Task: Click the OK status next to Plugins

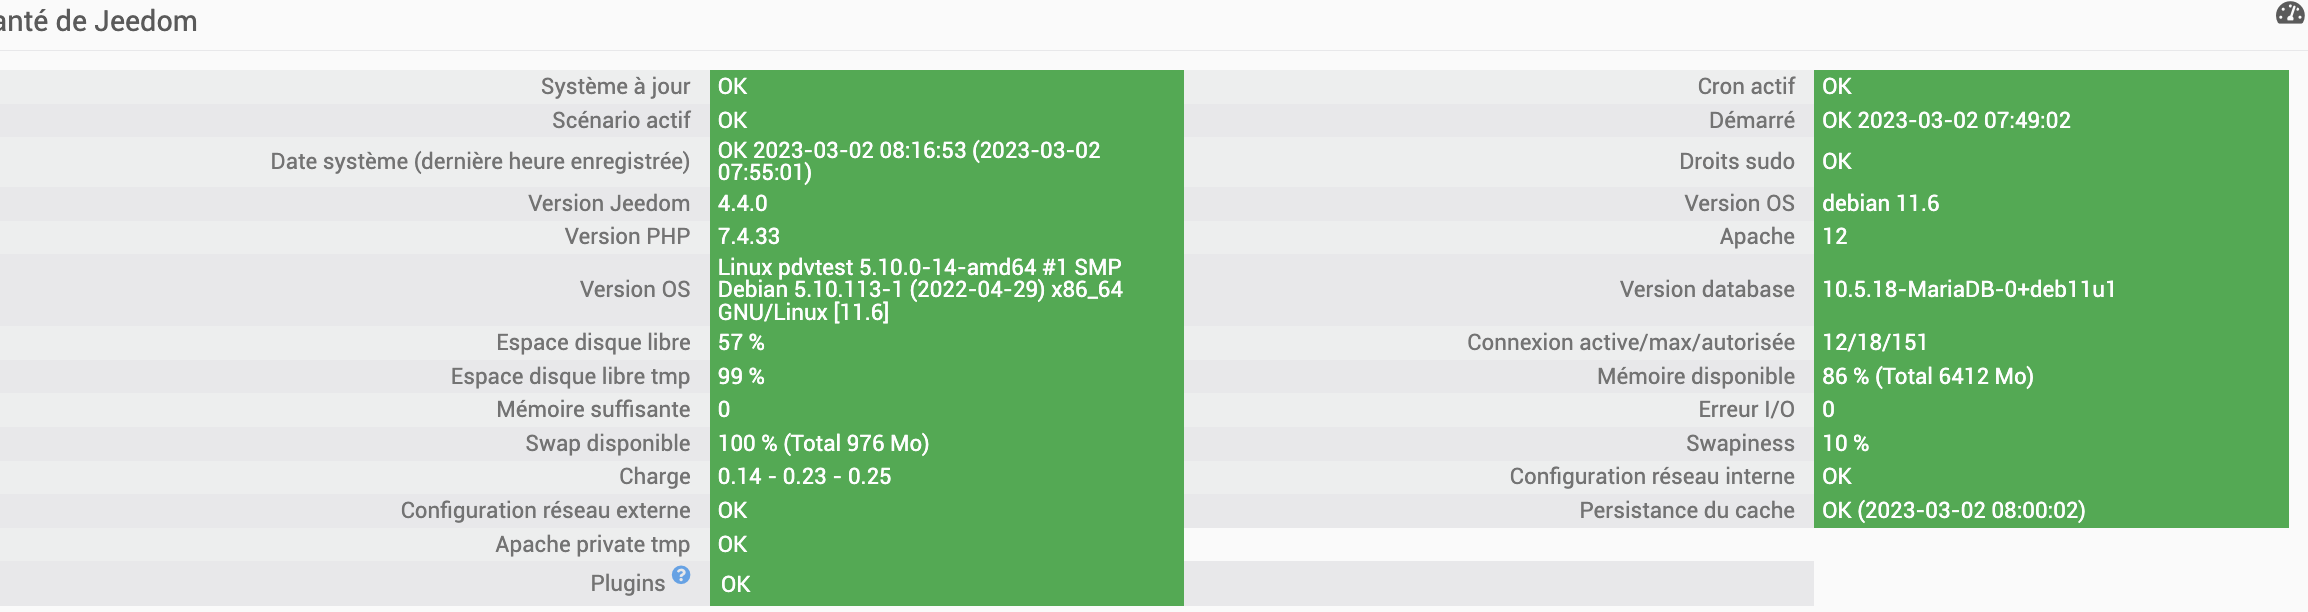Action: click(734, 584)
